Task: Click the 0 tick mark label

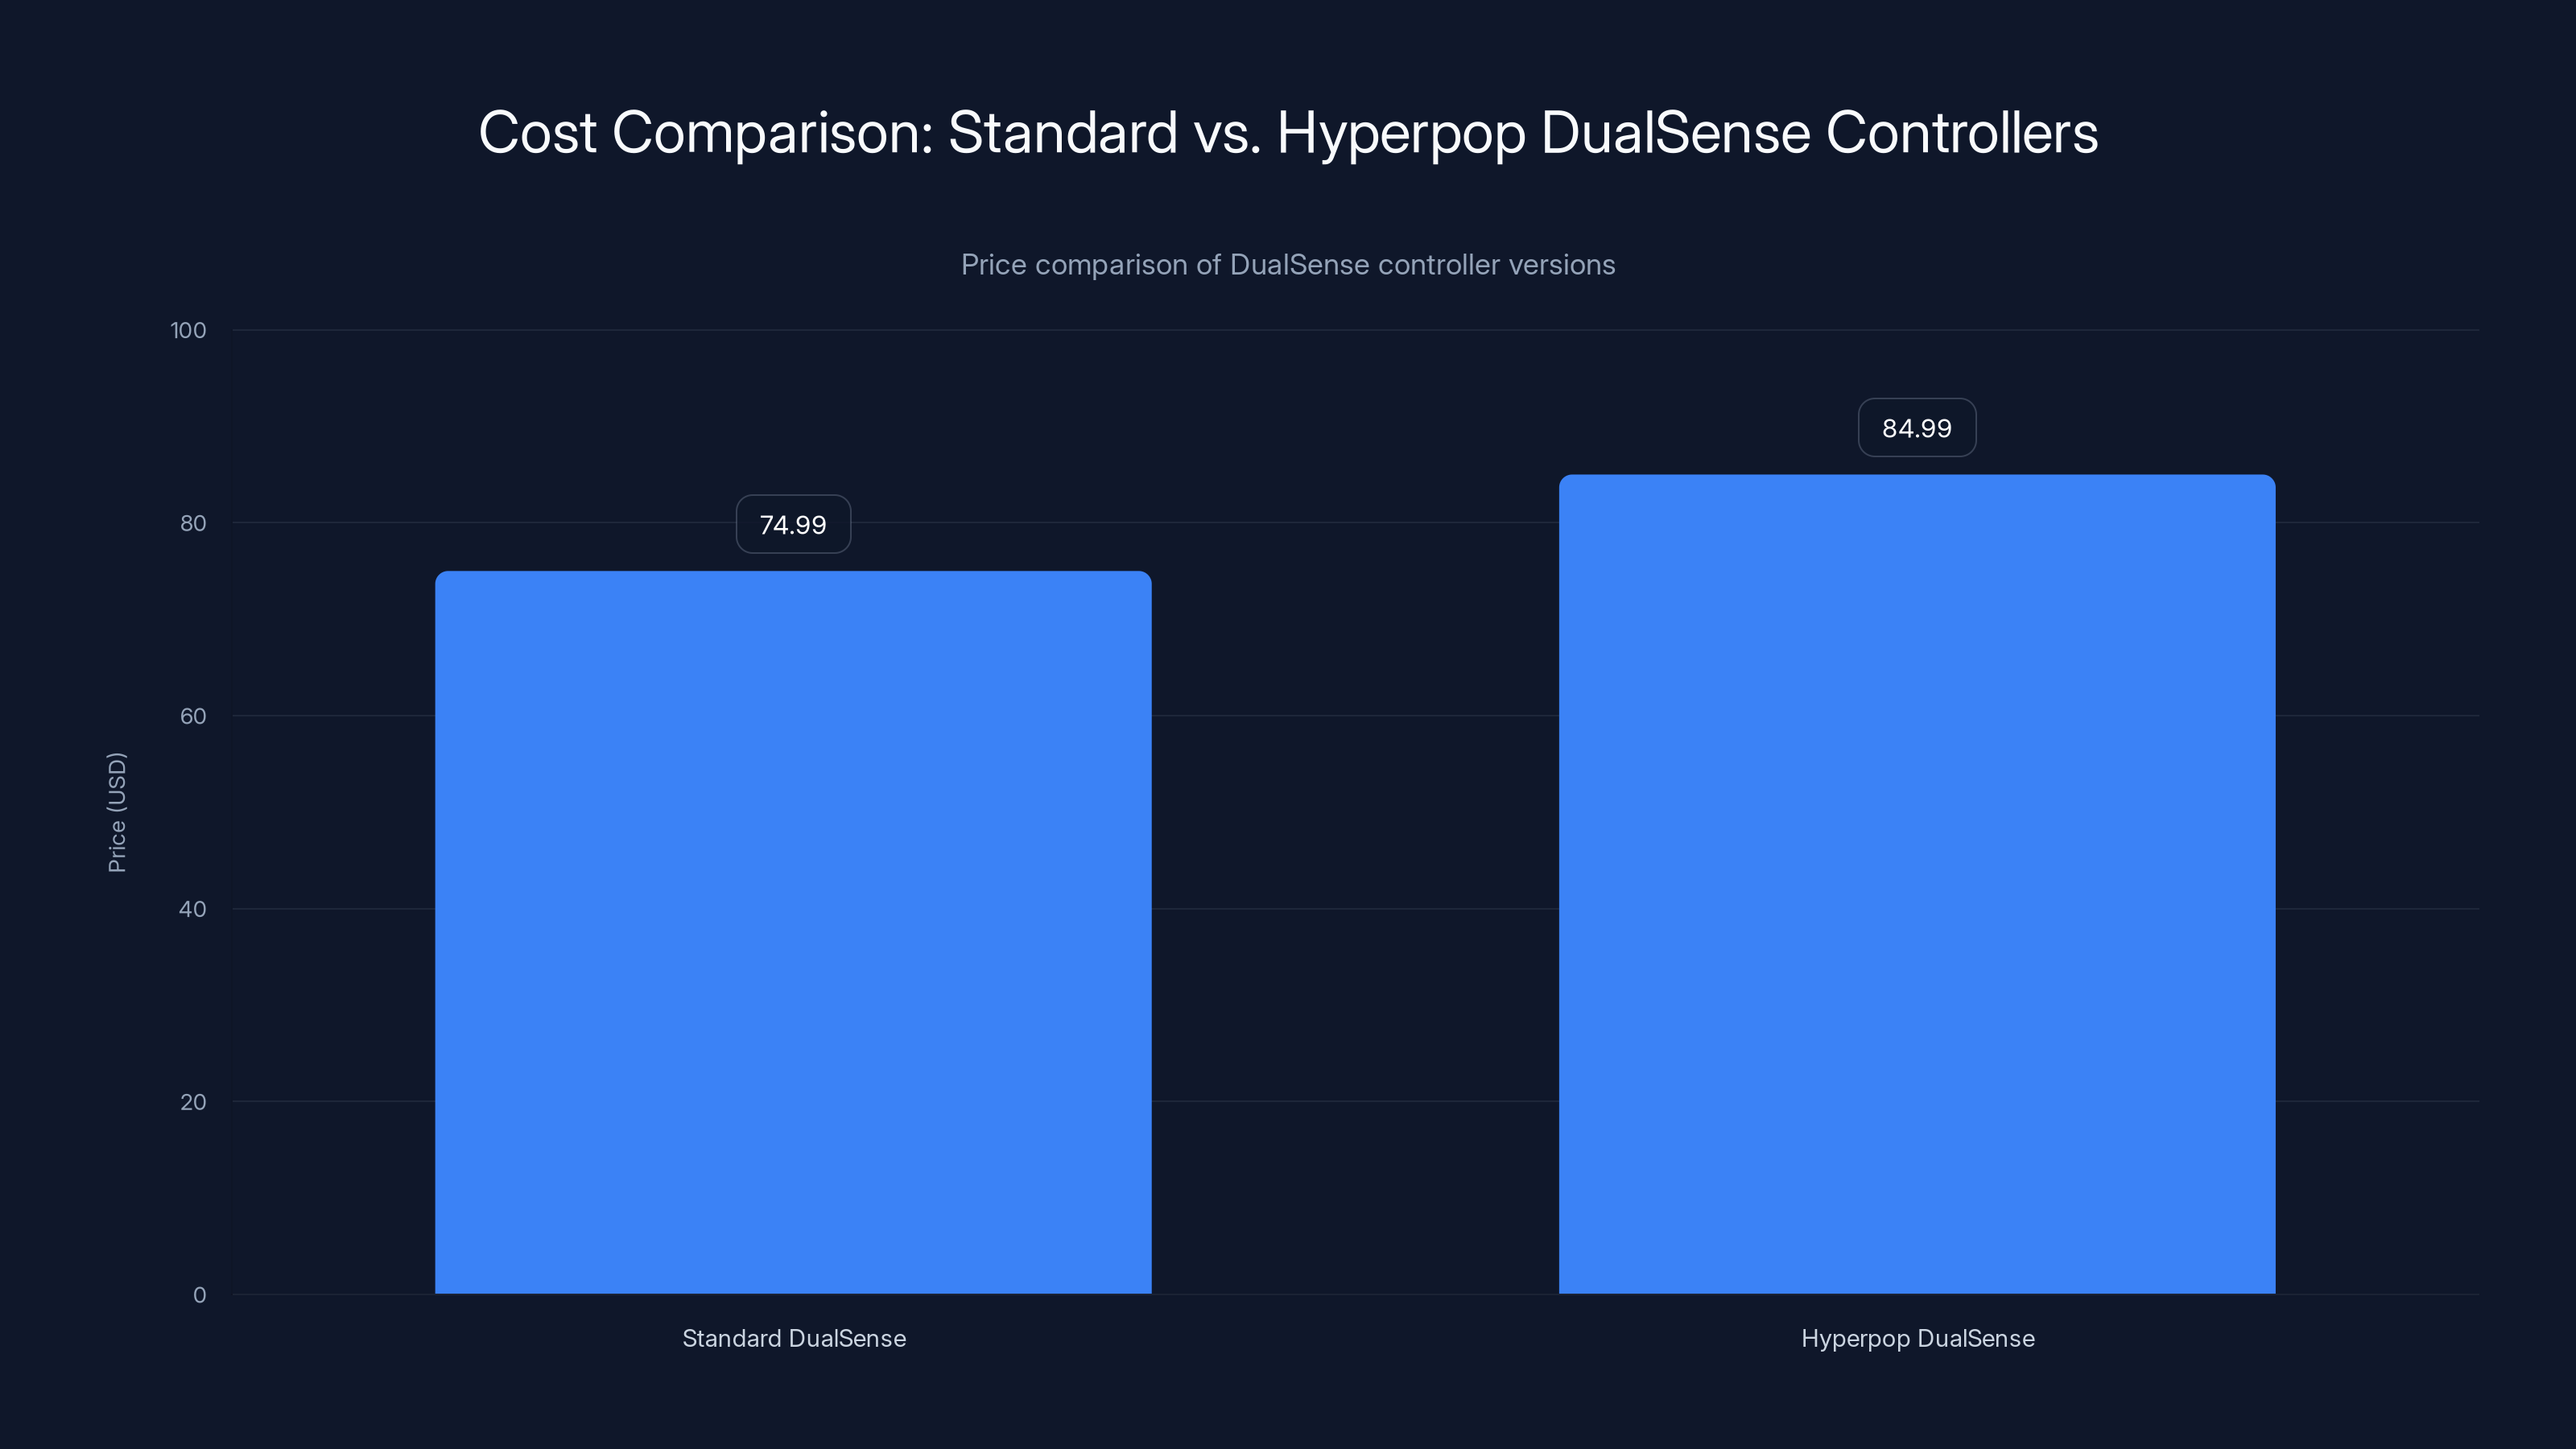Action: point(200,1295)
